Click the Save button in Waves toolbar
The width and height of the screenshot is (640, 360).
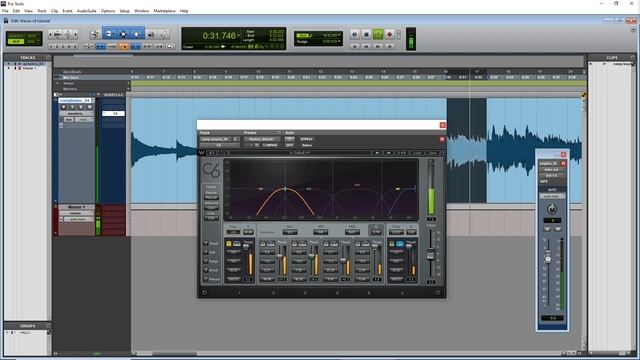432,153
